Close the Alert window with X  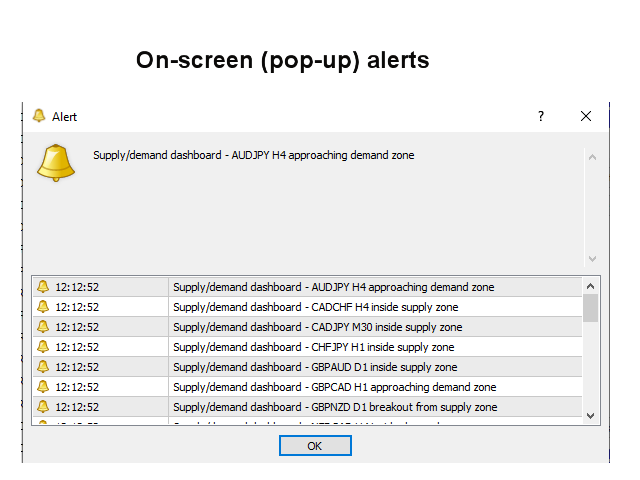tap(586, 116)
